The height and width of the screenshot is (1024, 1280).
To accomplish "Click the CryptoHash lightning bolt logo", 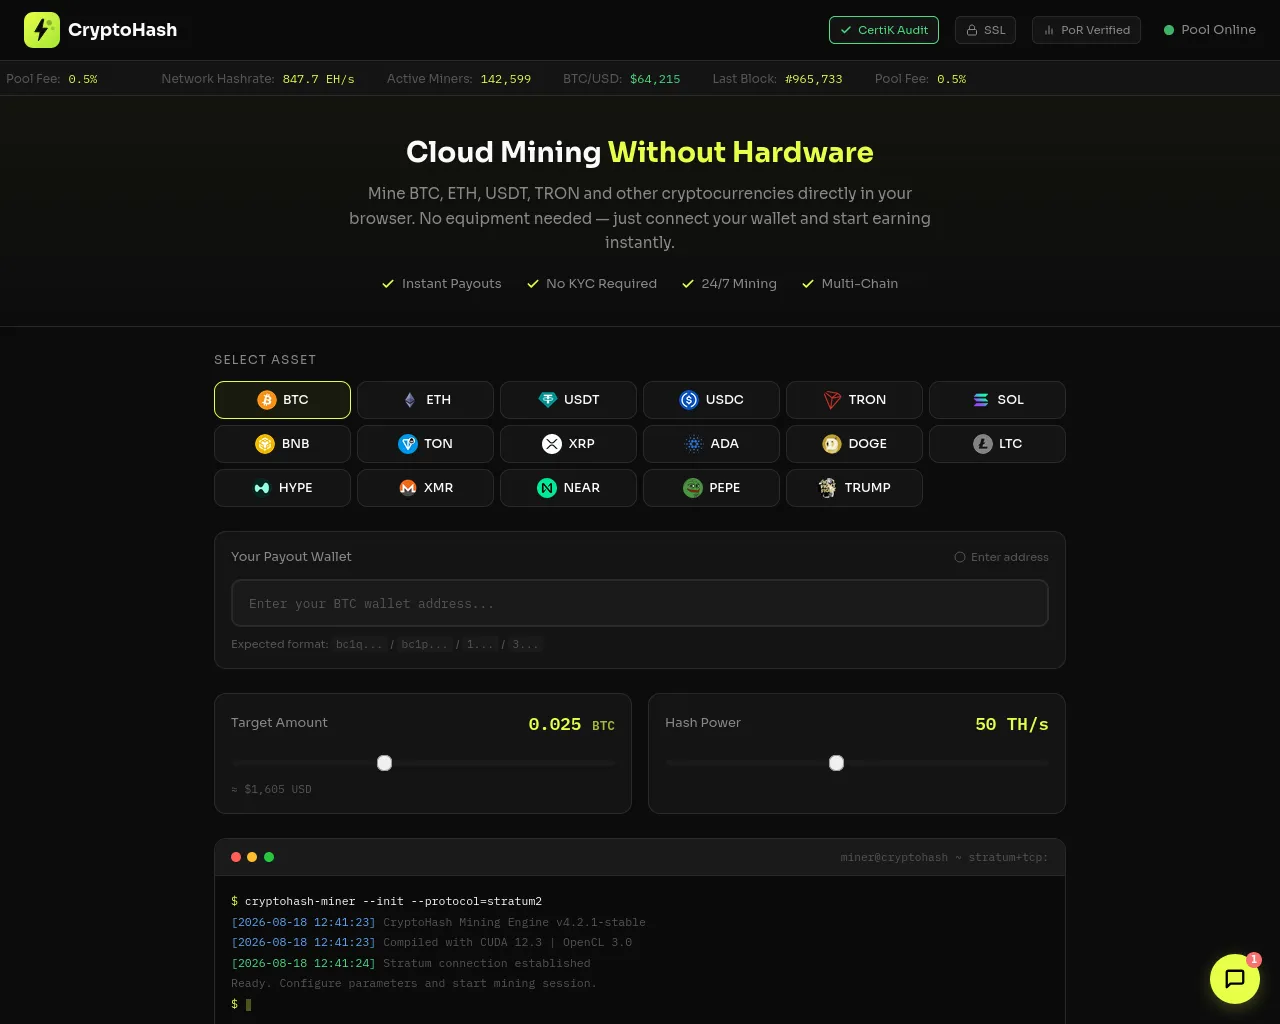I will [x=42, y=30].
